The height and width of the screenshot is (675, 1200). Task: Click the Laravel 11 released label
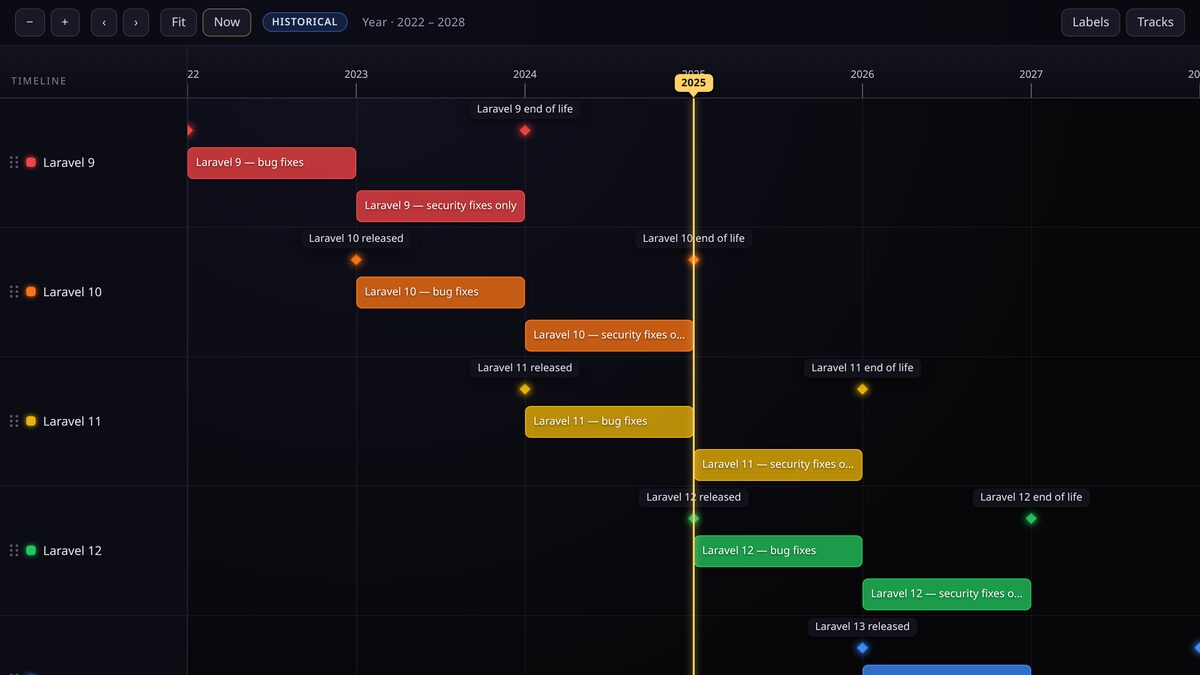[525, 367]
